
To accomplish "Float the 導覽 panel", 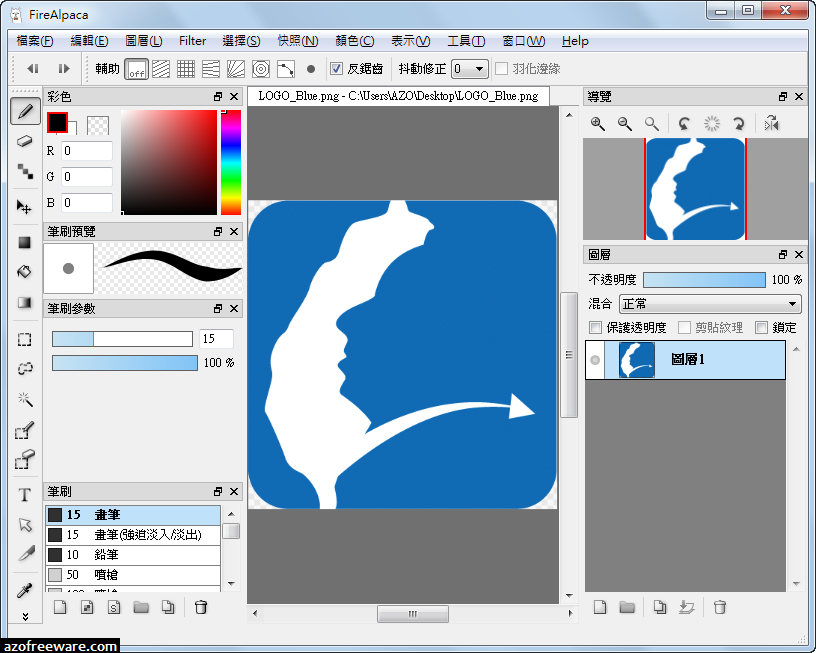I will [x=783, y=97].
